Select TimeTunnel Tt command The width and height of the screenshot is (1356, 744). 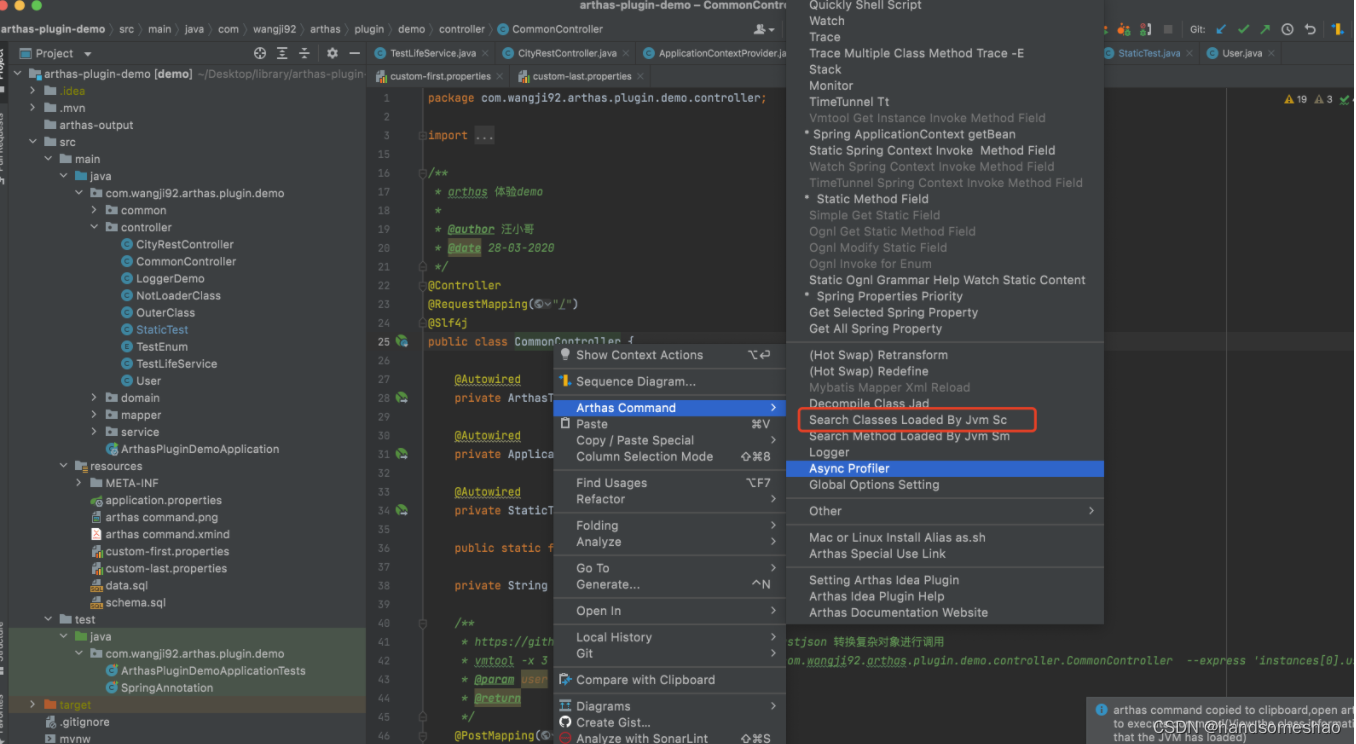pyautogui.click(x=944, y=102)
